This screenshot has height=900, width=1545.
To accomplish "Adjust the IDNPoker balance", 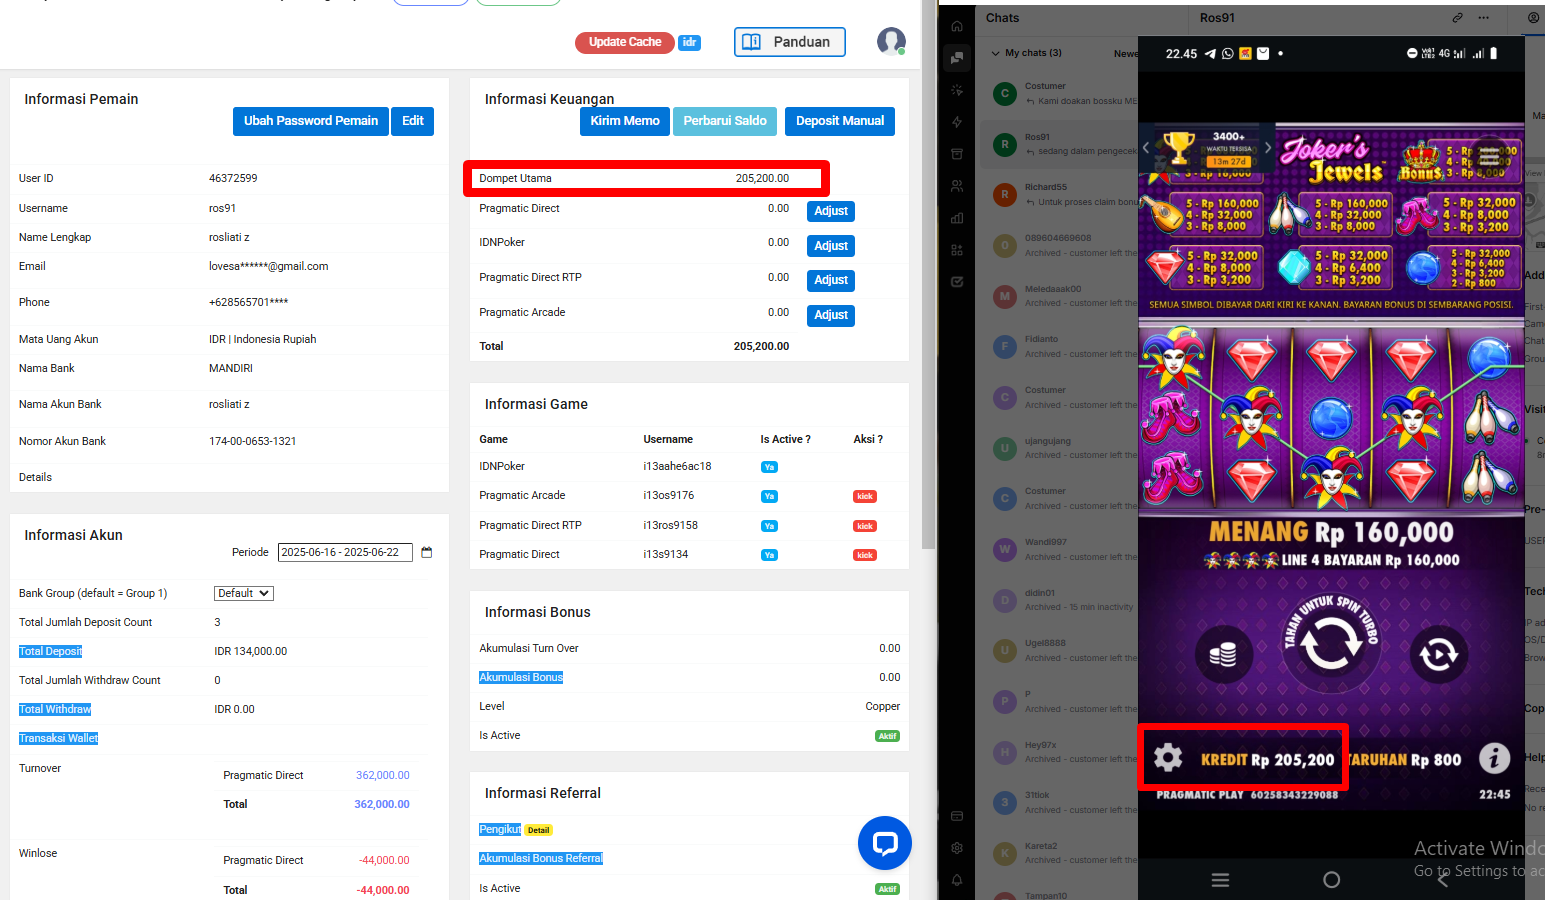I will coord(831,246).
